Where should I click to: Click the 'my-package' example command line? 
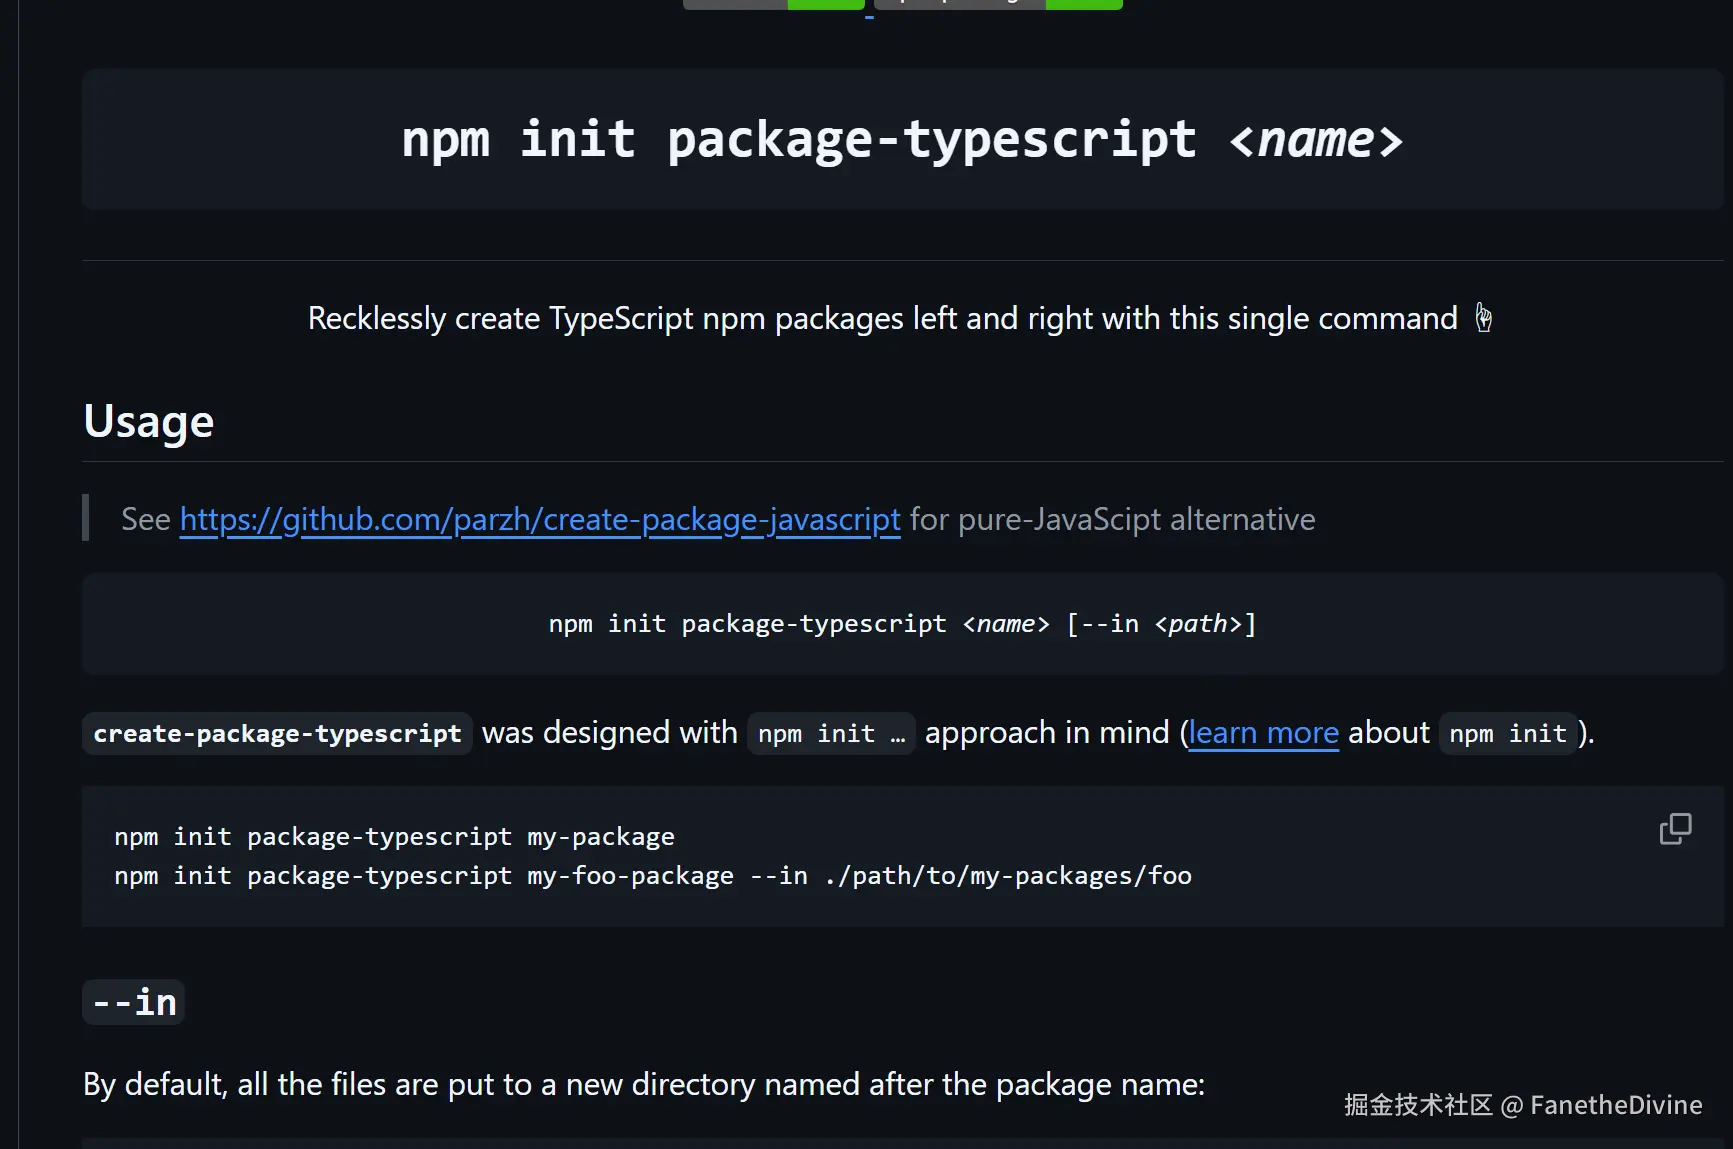(394, 836)
